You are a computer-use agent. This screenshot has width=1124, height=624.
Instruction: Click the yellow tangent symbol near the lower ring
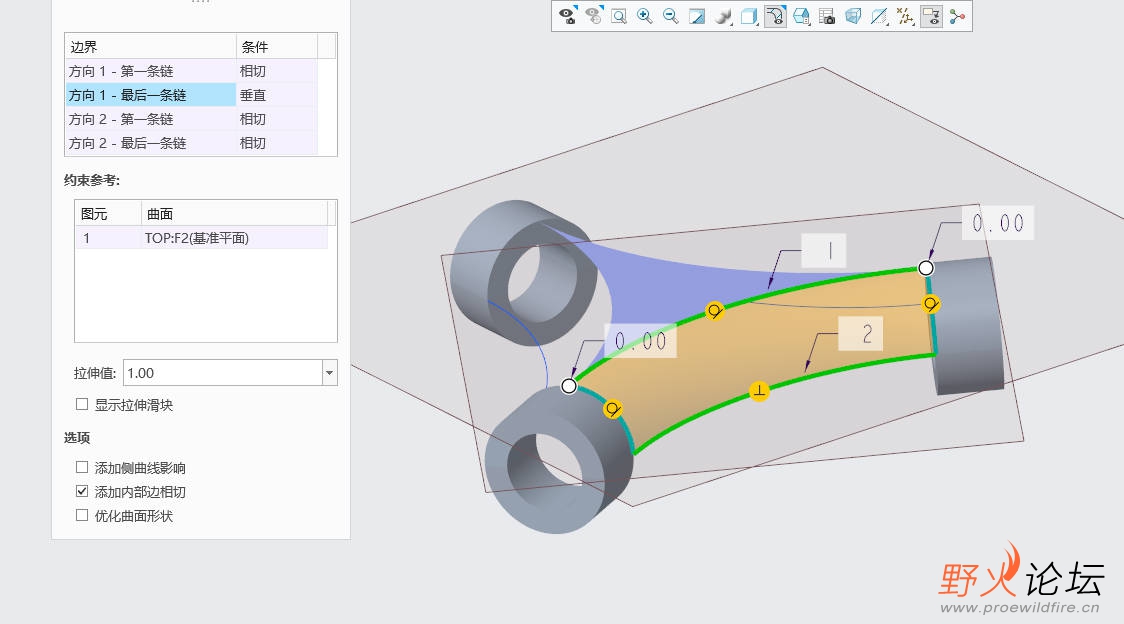613,409
